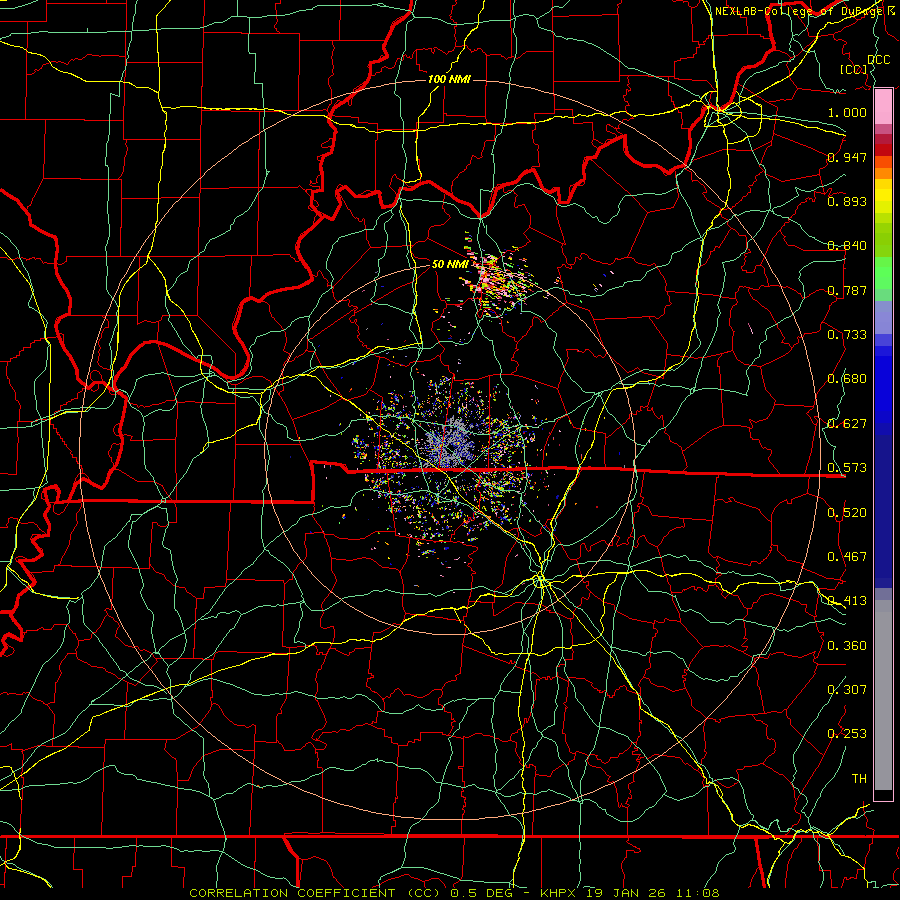The height and width of the screenshot is (900, 900).
Task: Click the 11:08 timestamp
Action: pos(697,893)
